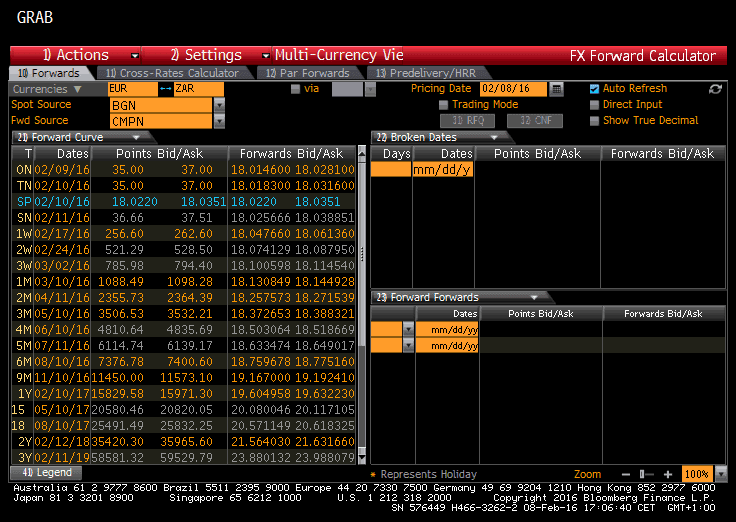Click the TN date 02/10/16

61,186
